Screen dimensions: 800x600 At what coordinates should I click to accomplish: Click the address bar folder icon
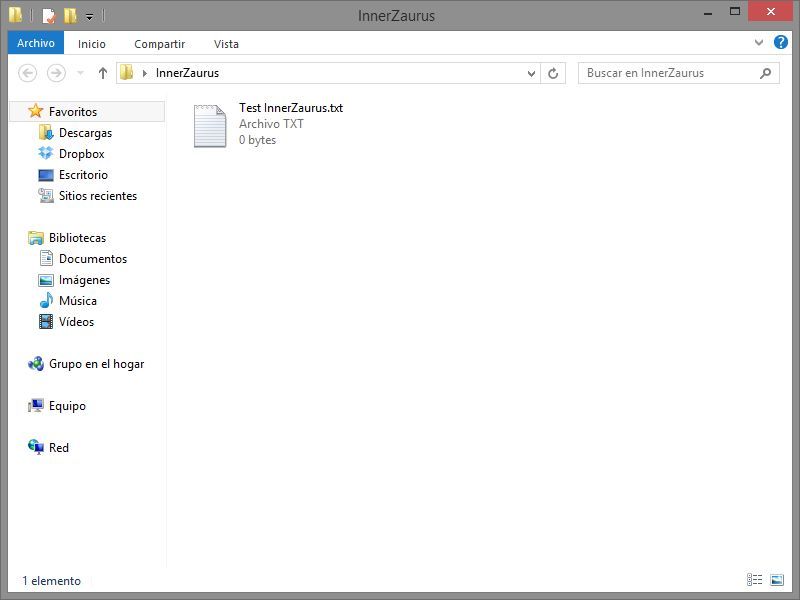(127, 72)
